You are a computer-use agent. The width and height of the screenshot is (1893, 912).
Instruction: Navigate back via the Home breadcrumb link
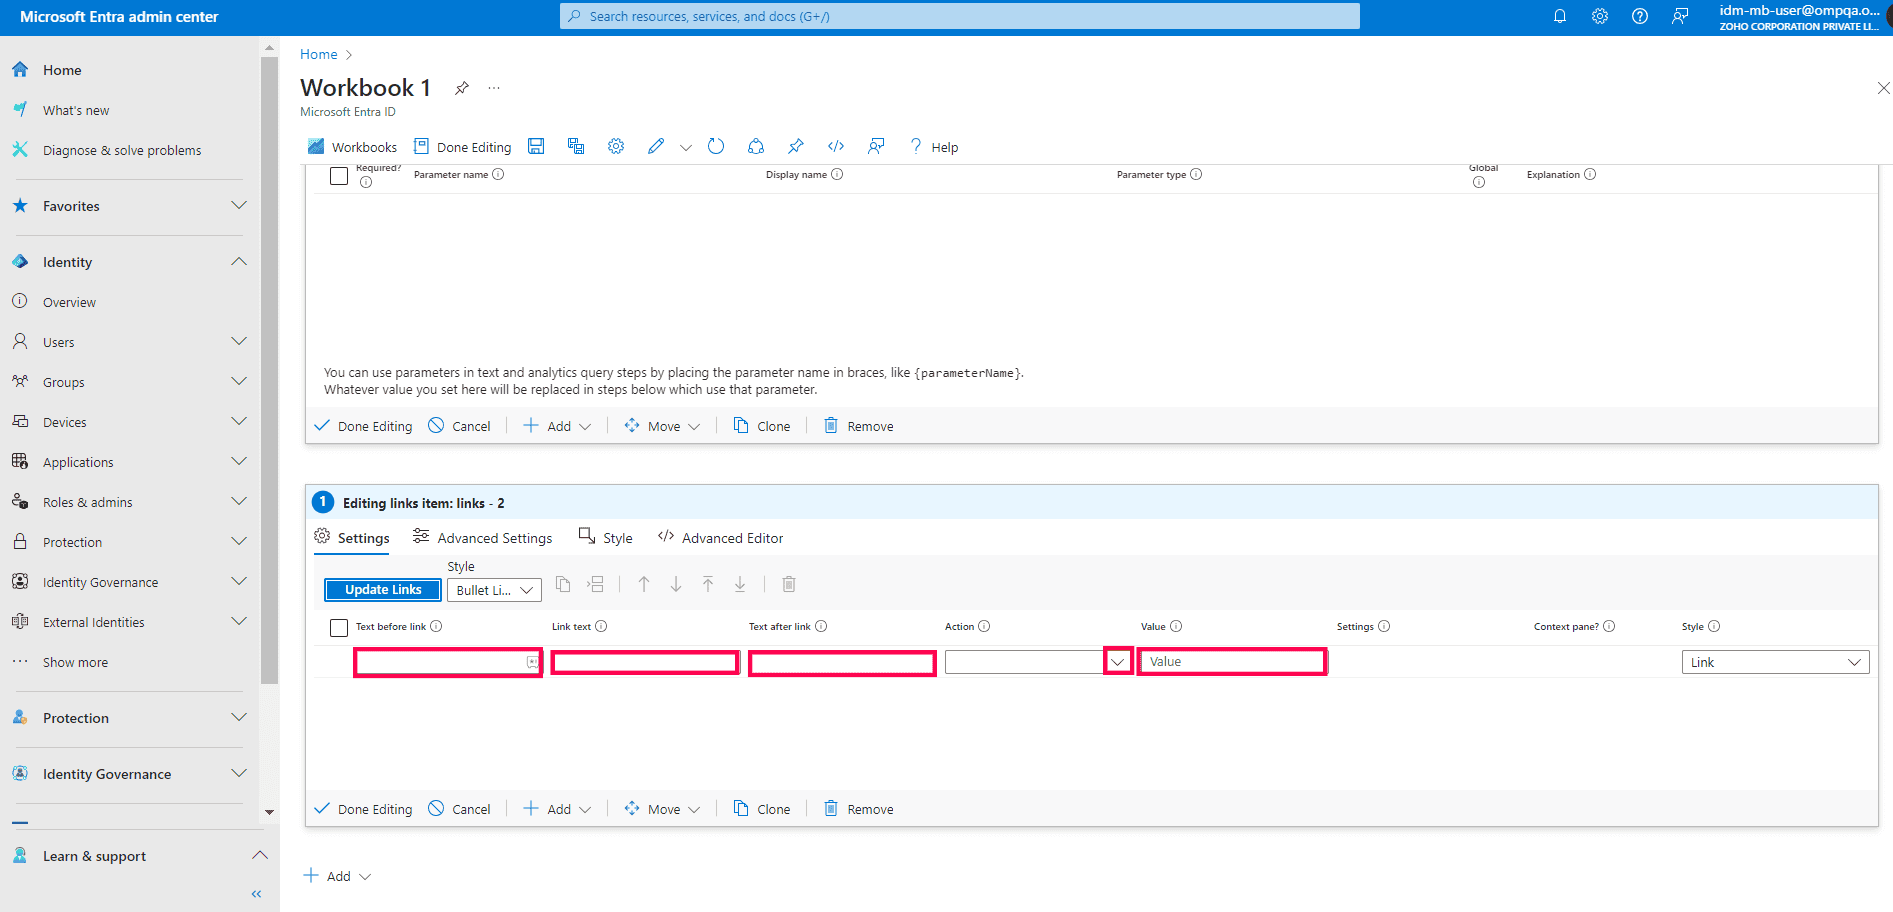[318, 54]
